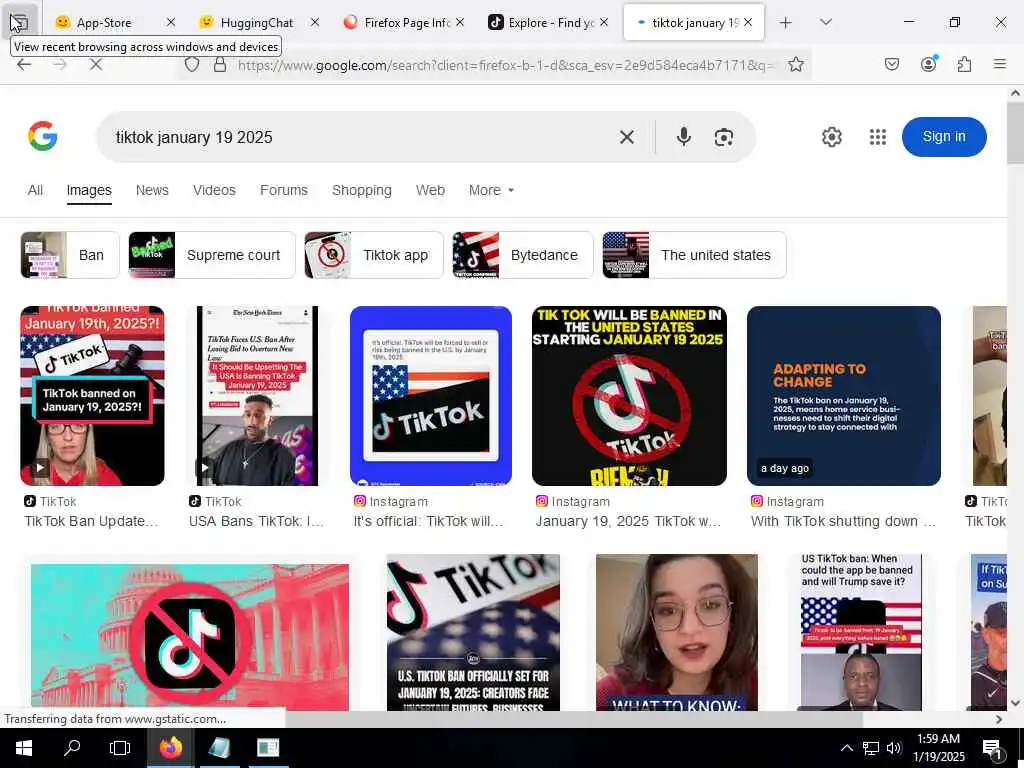Switch to the Web results tab
The image size is (1024, 768).
point(430,190)
